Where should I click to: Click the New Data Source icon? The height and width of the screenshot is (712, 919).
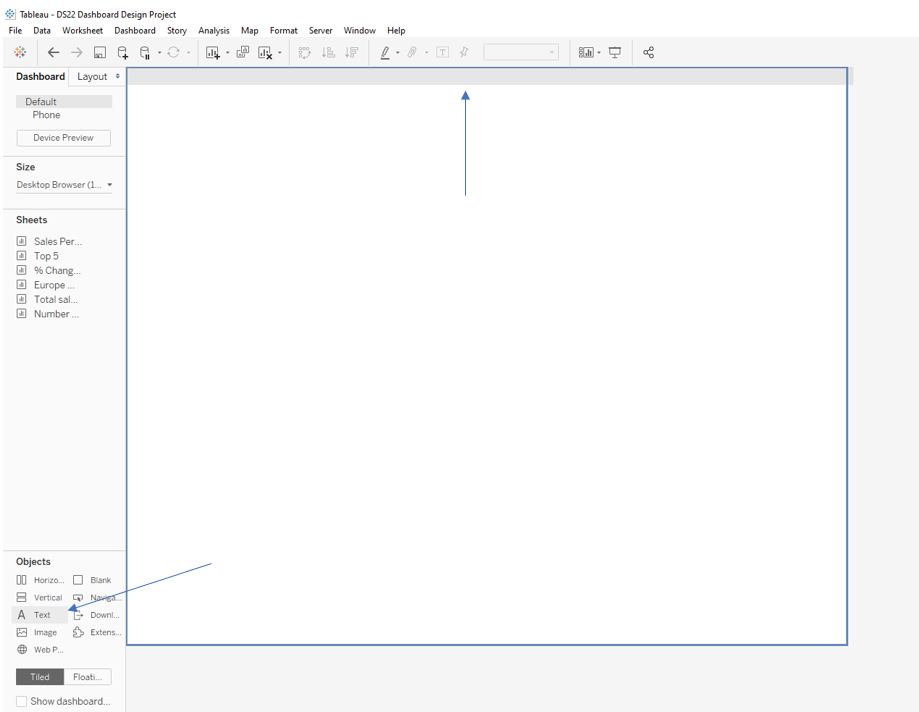click(x=122, y=52)
